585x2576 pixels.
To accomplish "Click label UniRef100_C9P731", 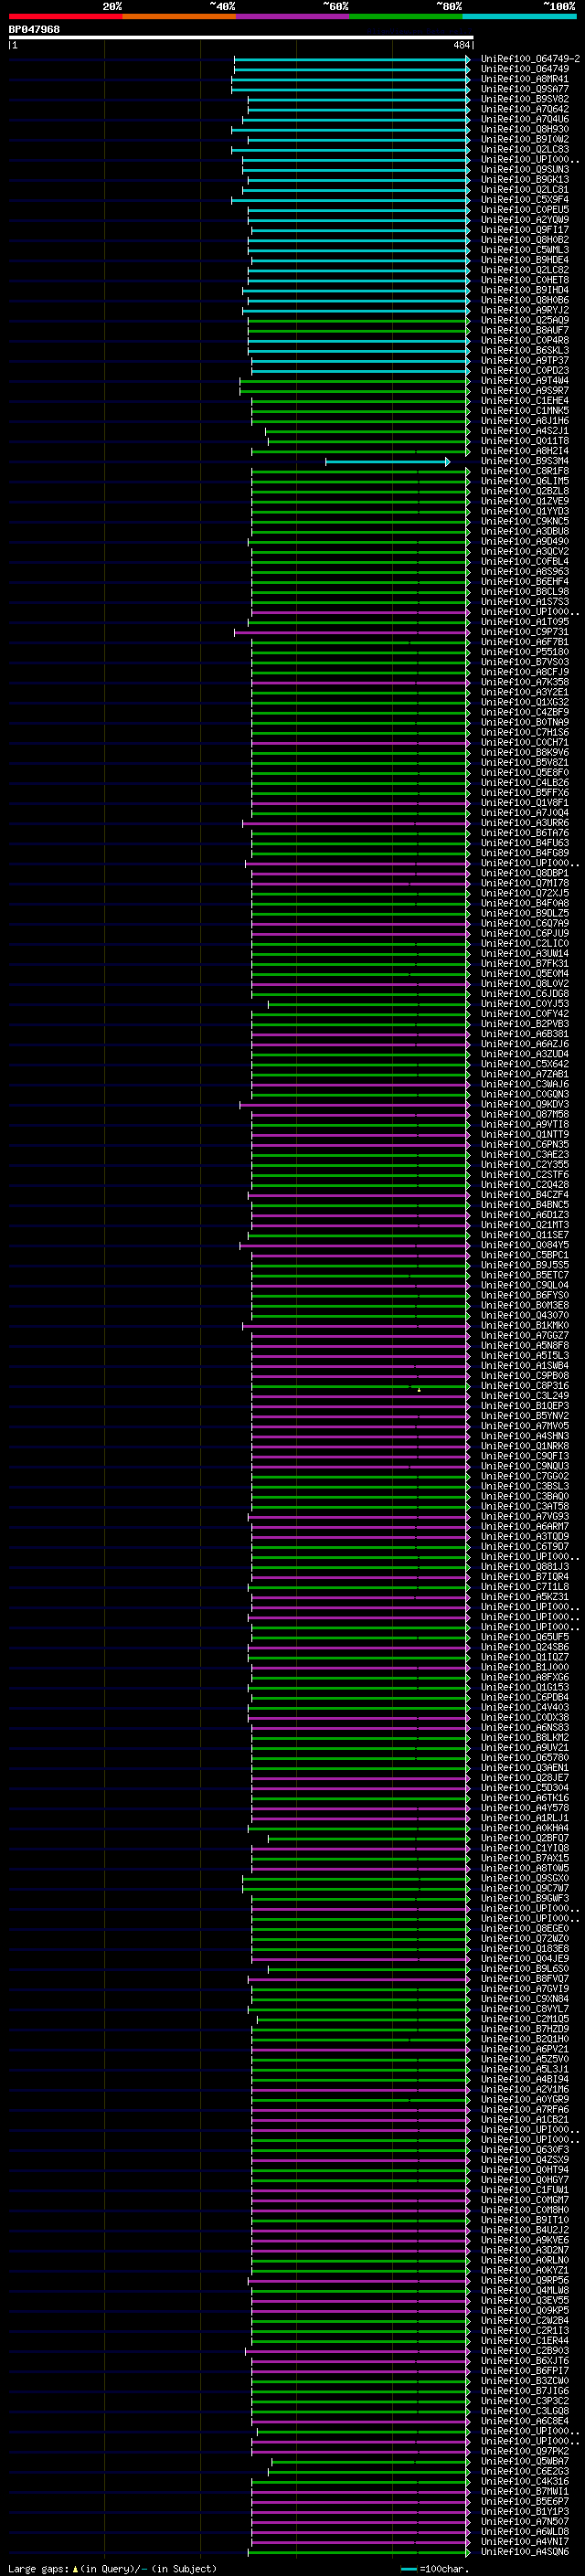I will [525, 632].
